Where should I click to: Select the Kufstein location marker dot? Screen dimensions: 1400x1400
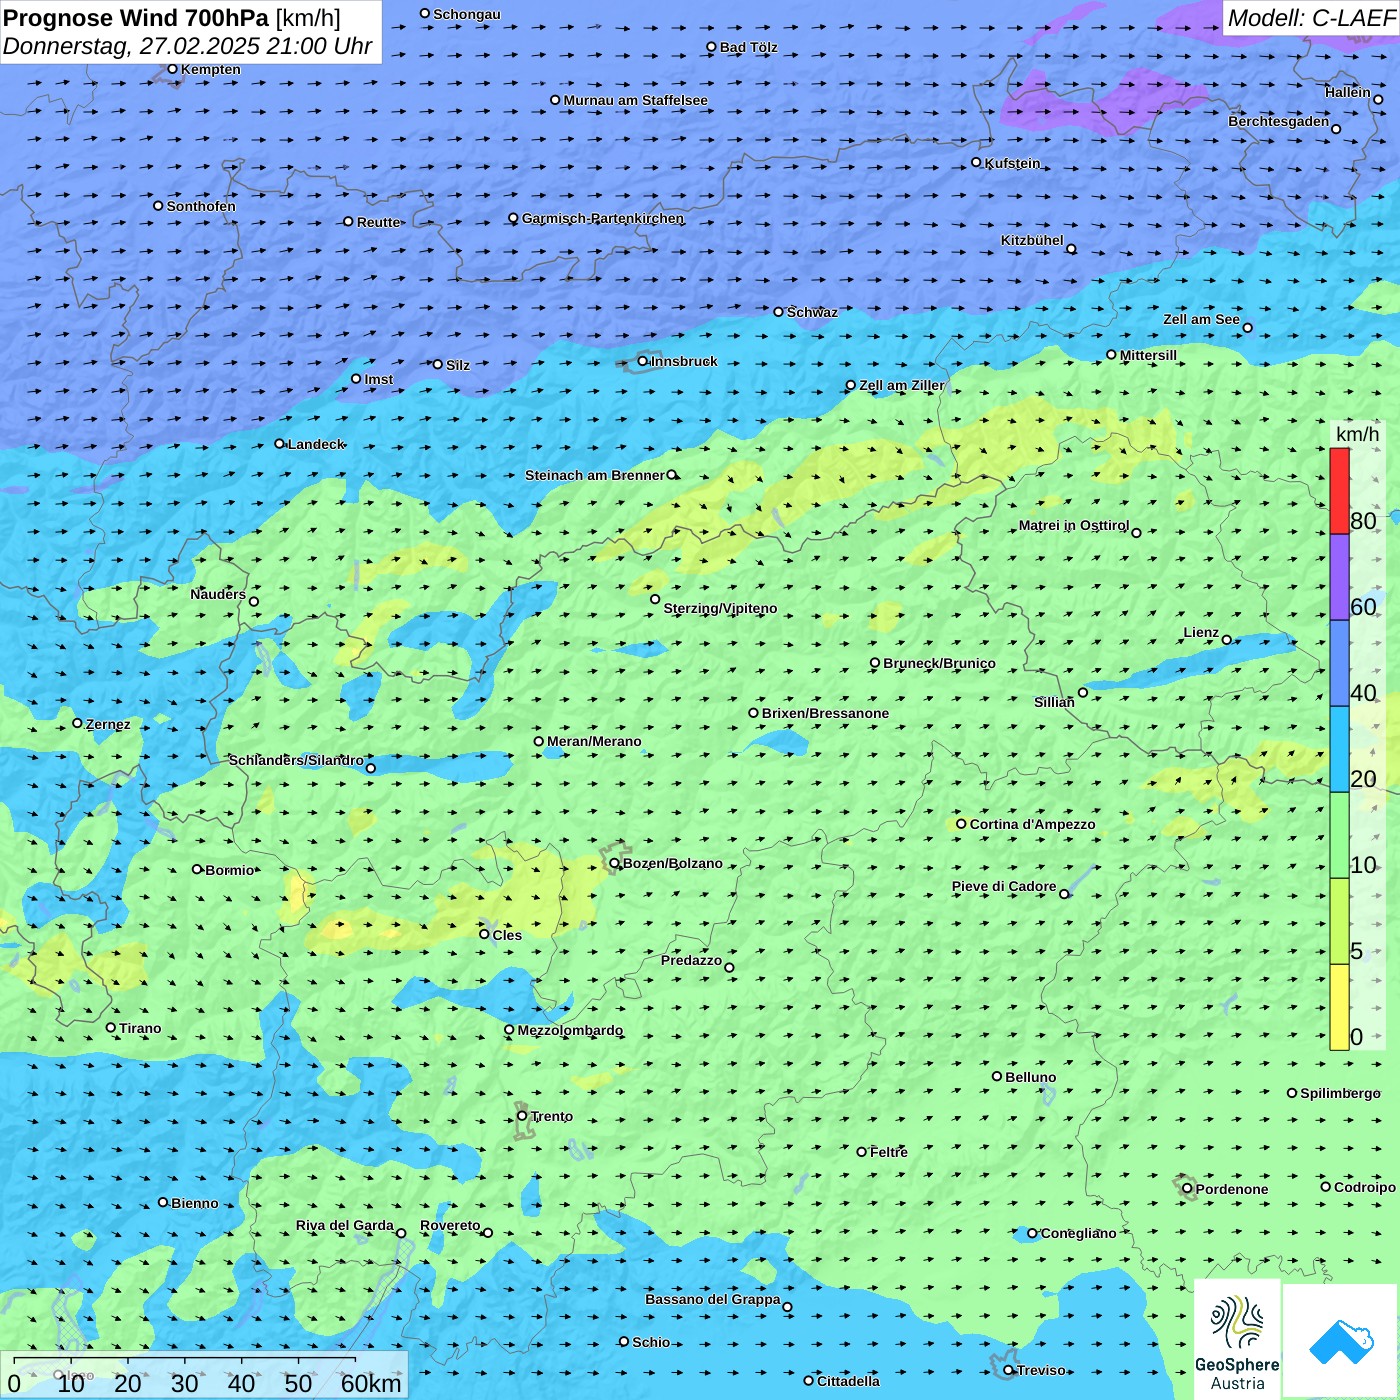click(x=976, y=162)
